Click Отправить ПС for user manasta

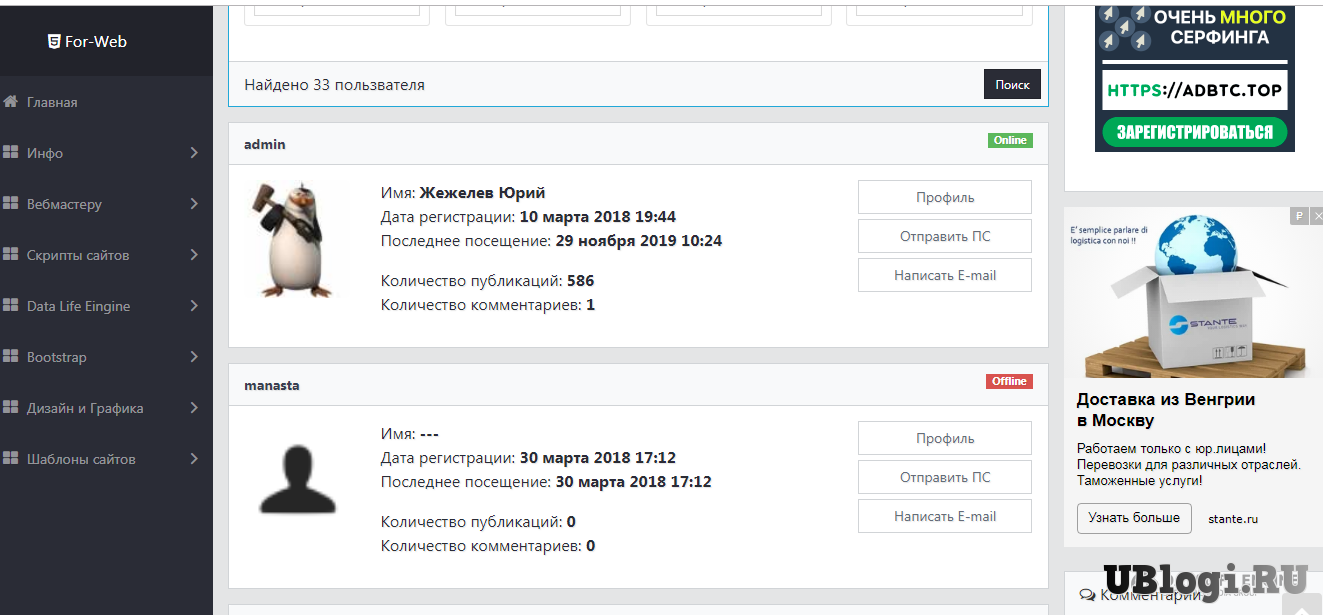click(944, 477)
